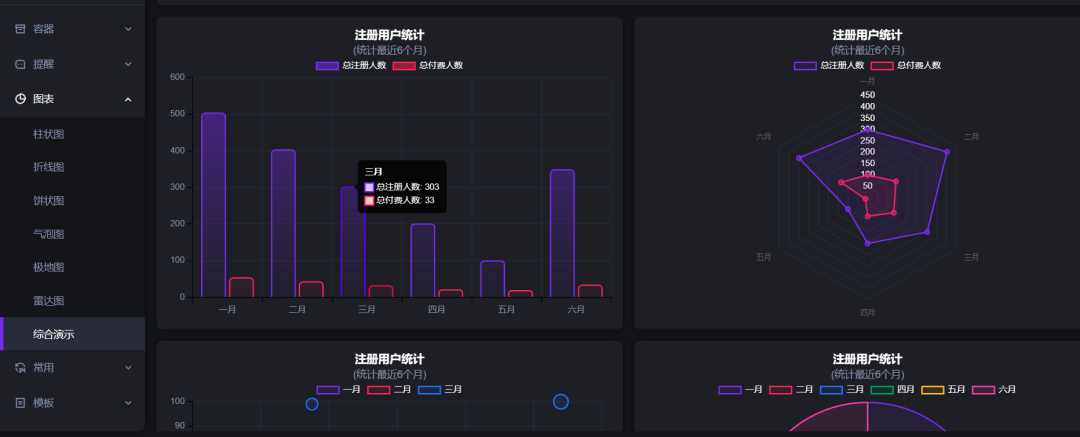Viewport: 1080px width, 437px height.
Task: Click the 四月 purple registration bar
Action: (x=423, y=261)
